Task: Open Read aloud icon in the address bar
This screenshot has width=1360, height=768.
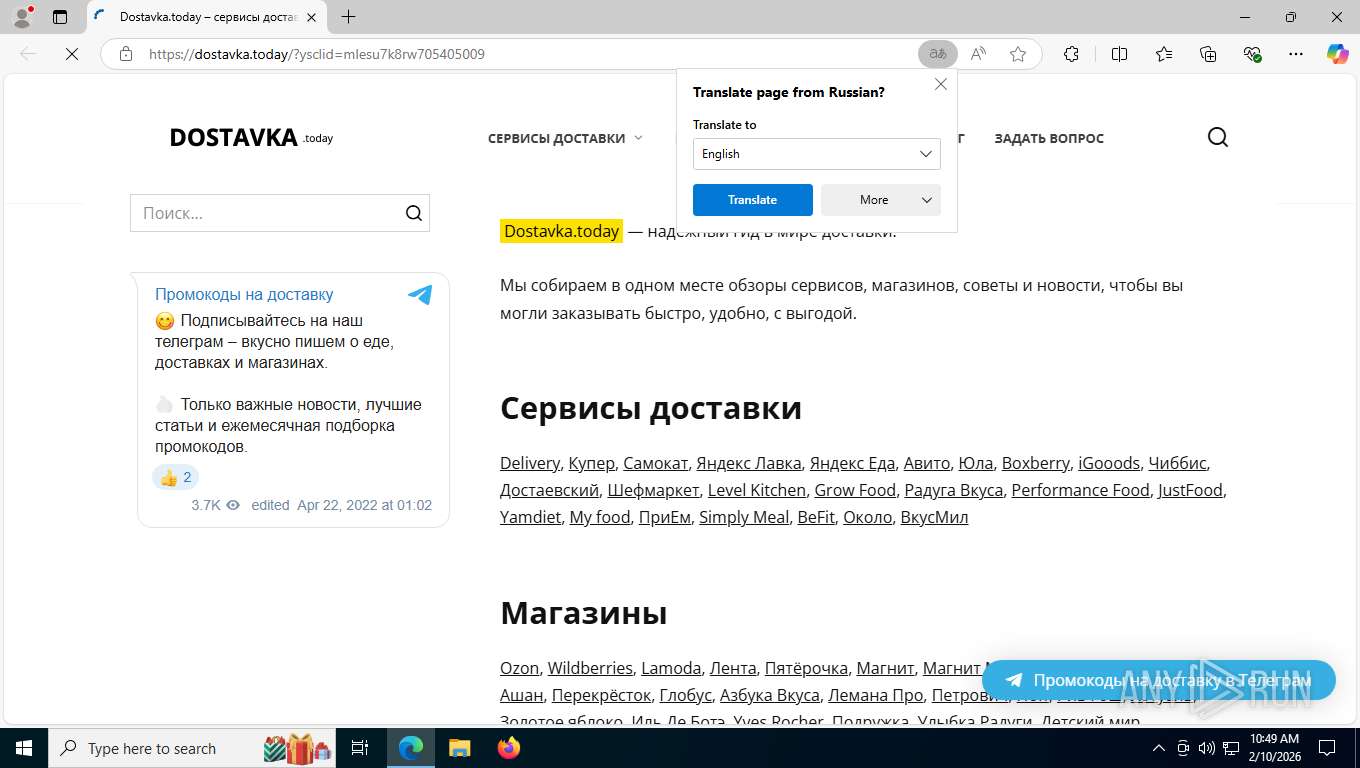Action: 978,54
